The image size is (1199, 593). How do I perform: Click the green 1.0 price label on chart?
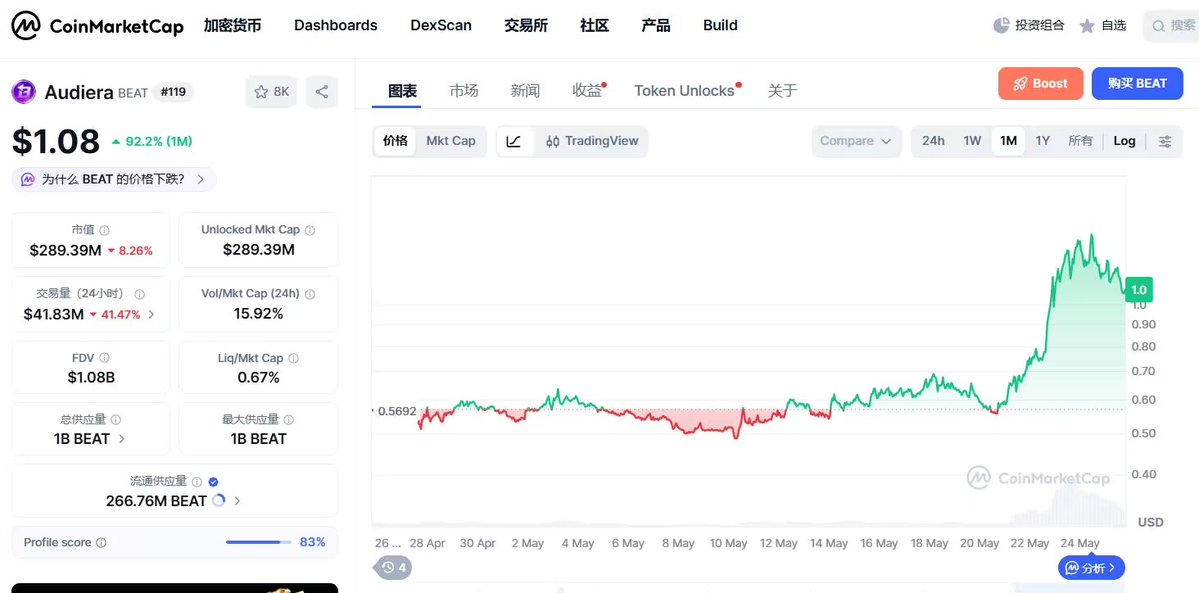[1139, 290]
